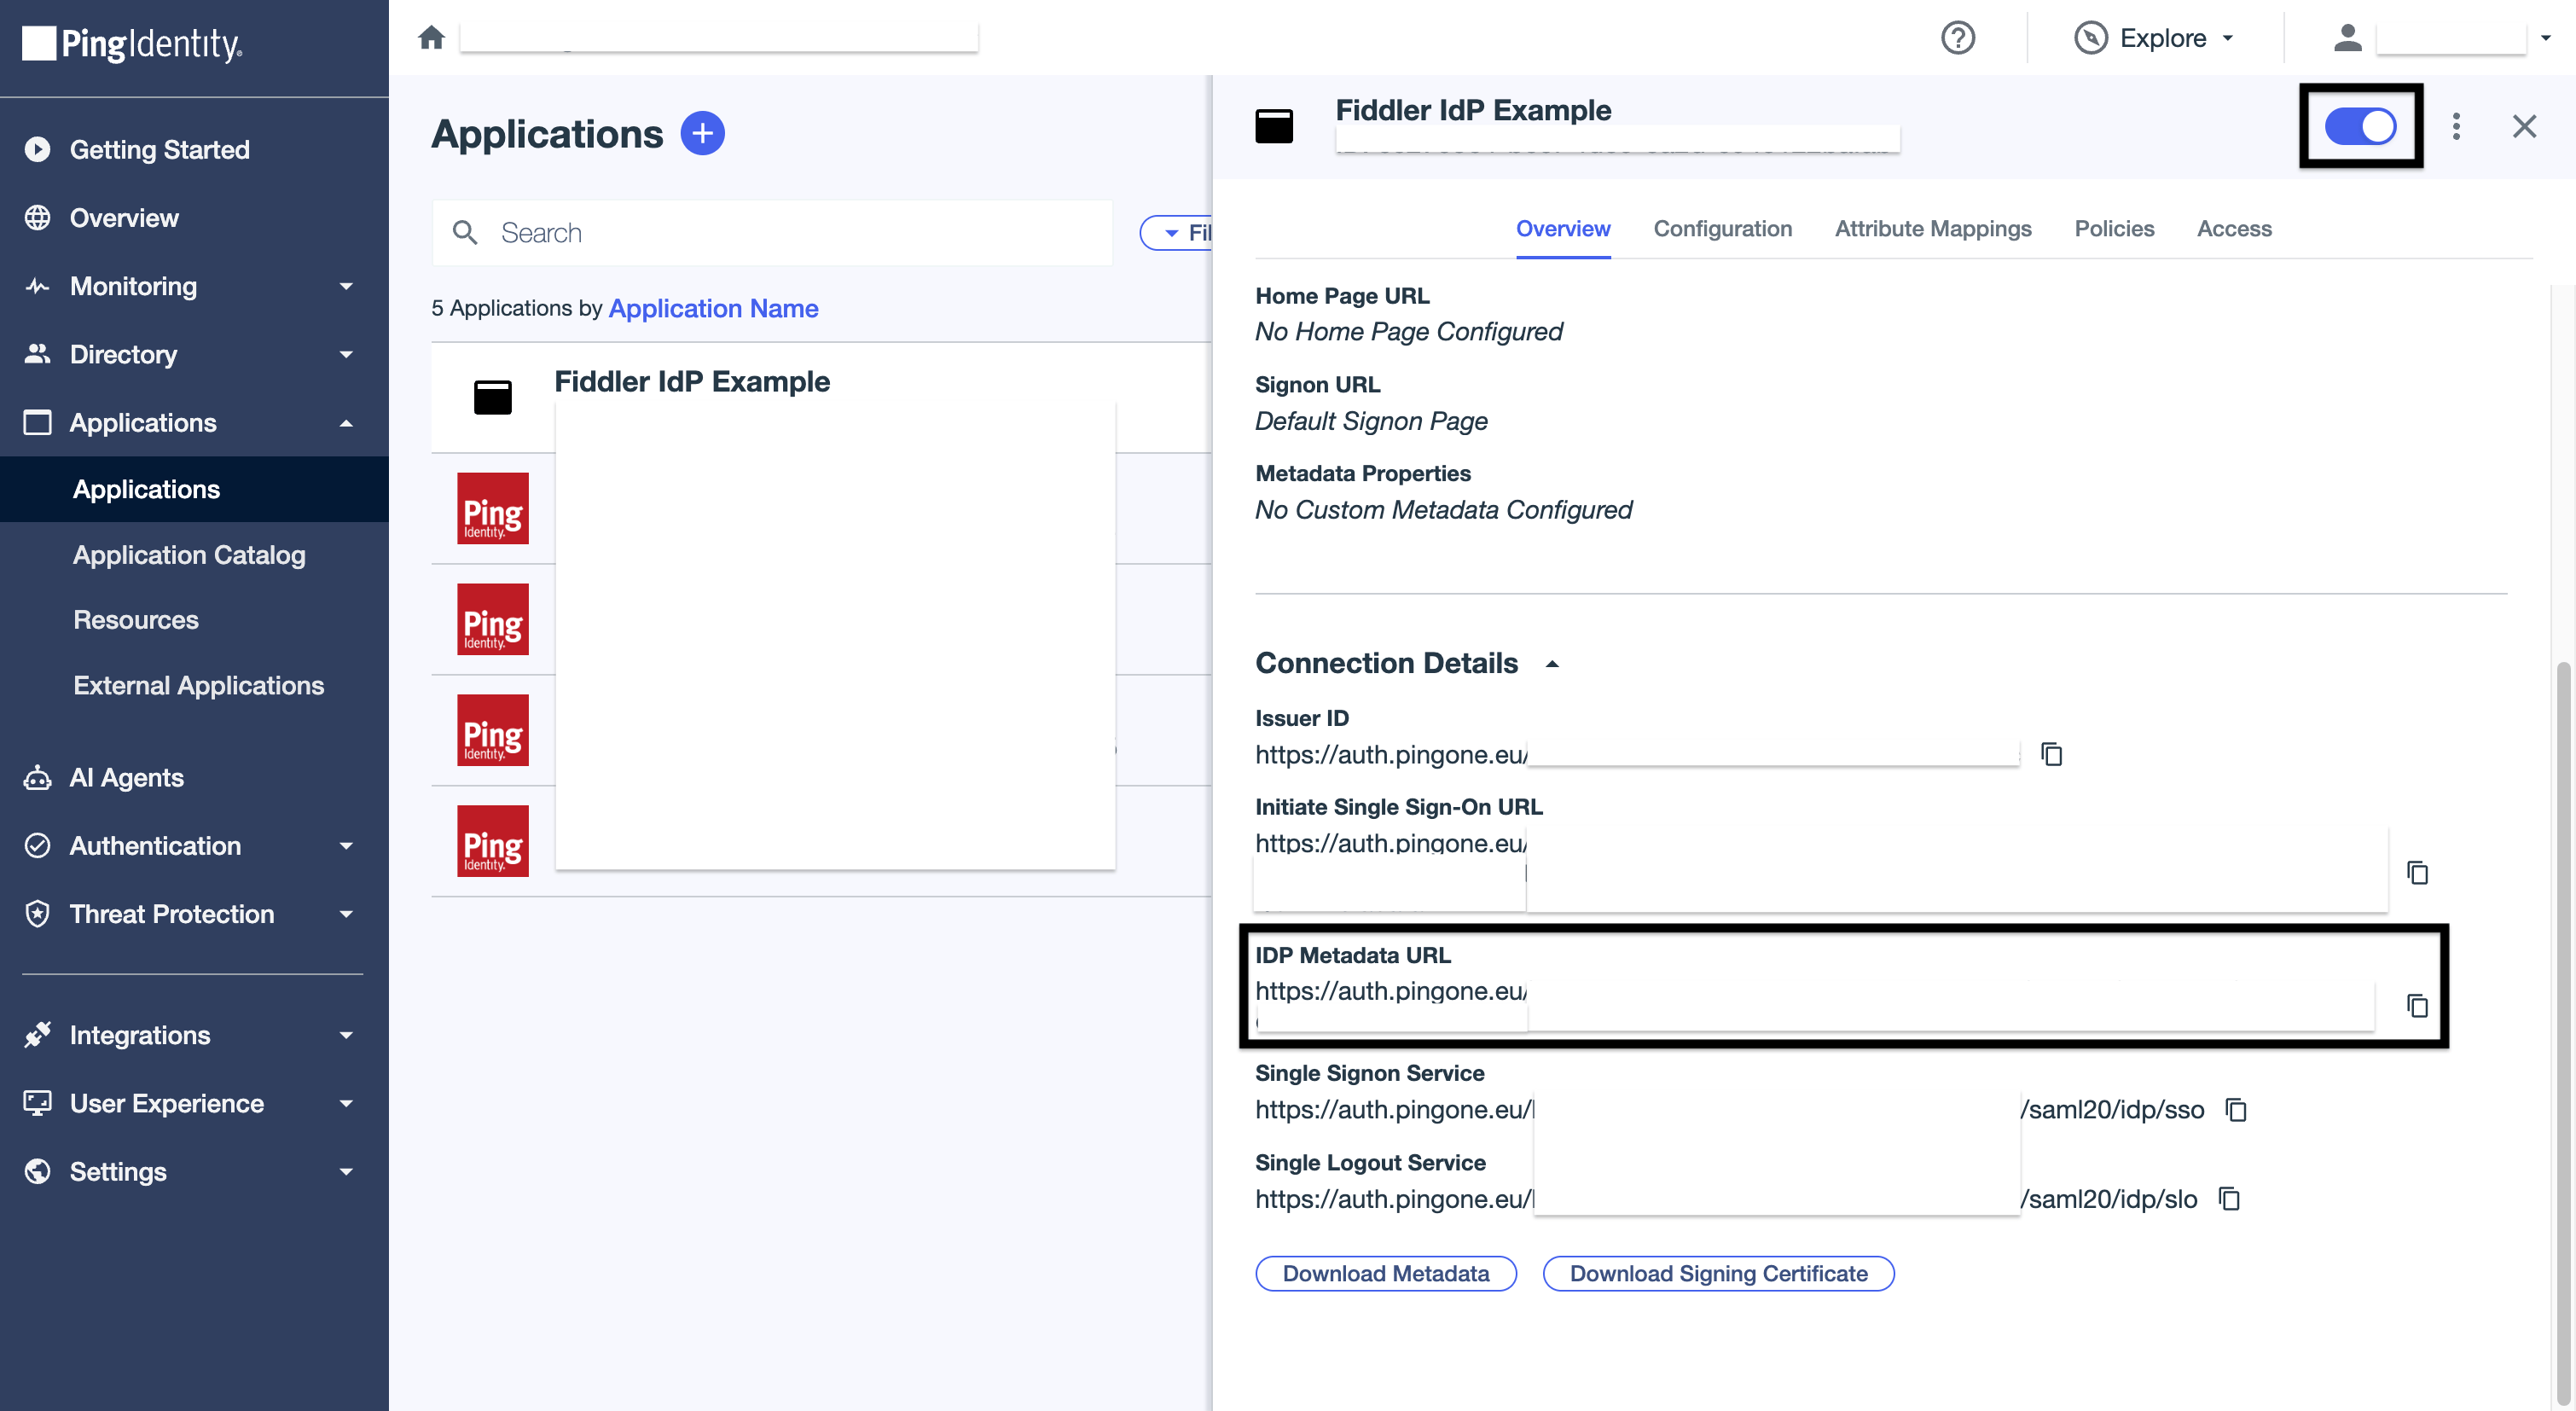Select the fourth Ping Identity application logo

pyautogui.click(x=492, y=841)
